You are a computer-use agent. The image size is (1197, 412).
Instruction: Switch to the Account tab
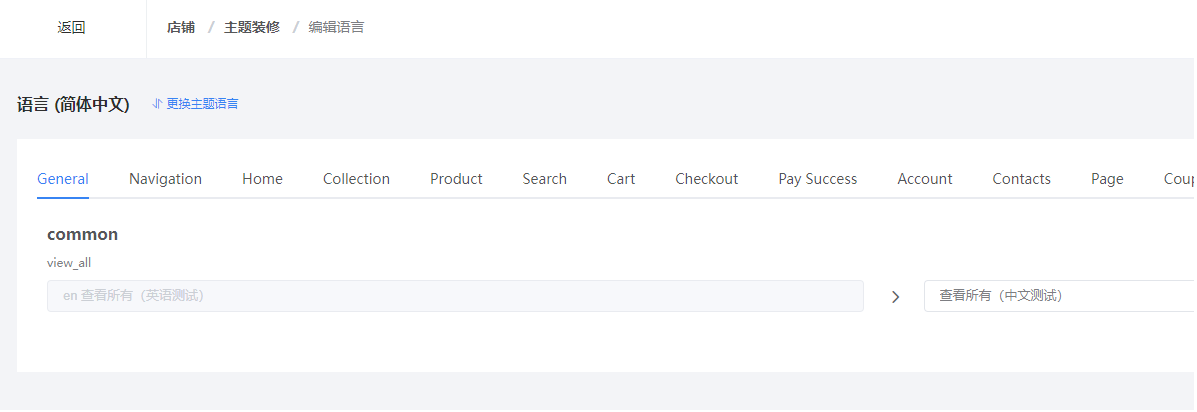coord(925,179)
